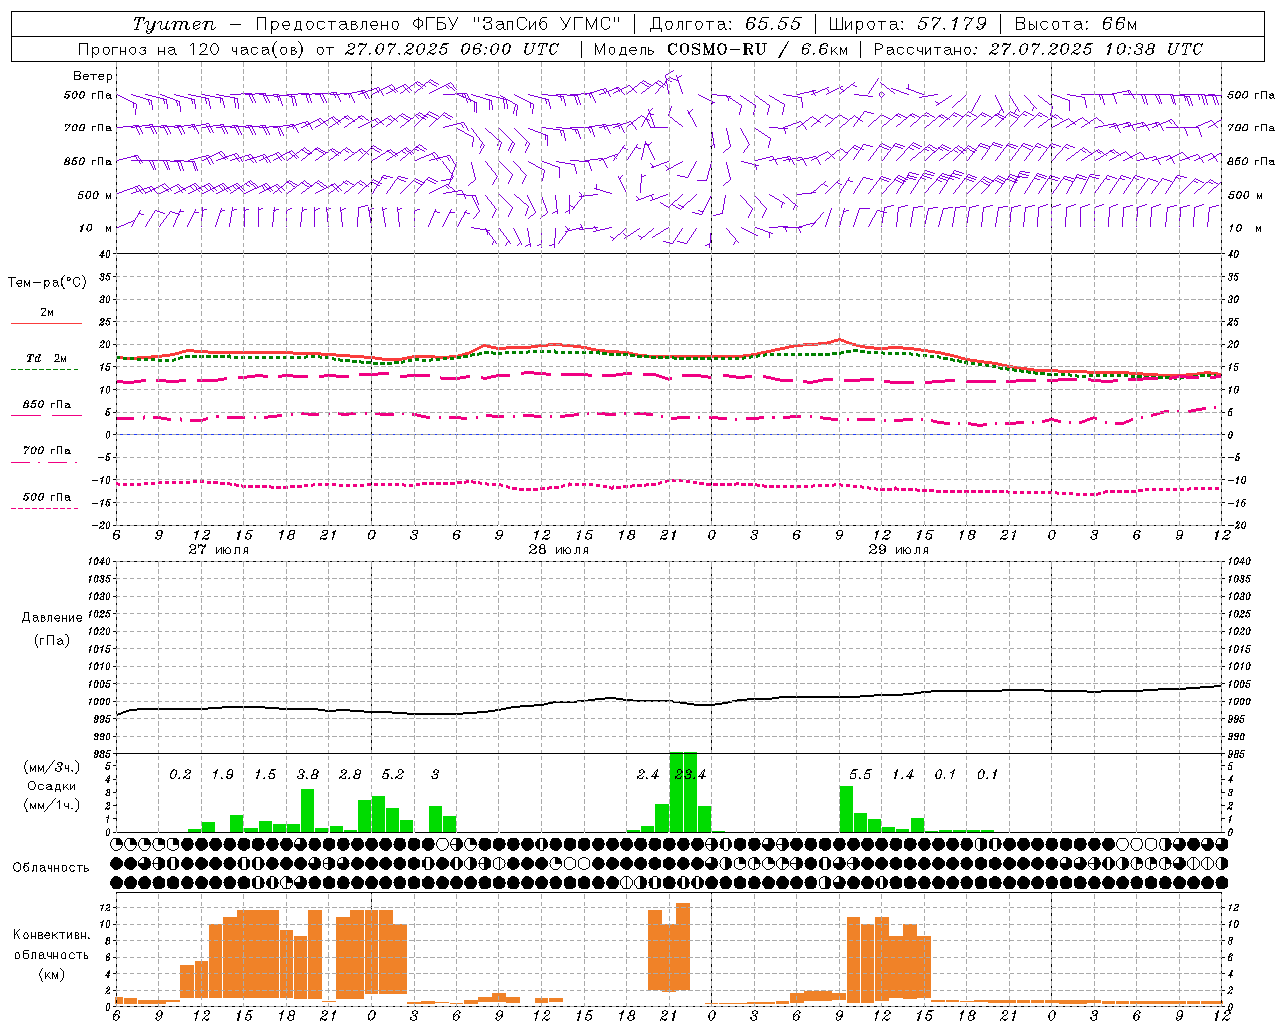Click the "Конвективн." convective cloud label
Screen dimensions: 1280x1024
pos(51,935)
